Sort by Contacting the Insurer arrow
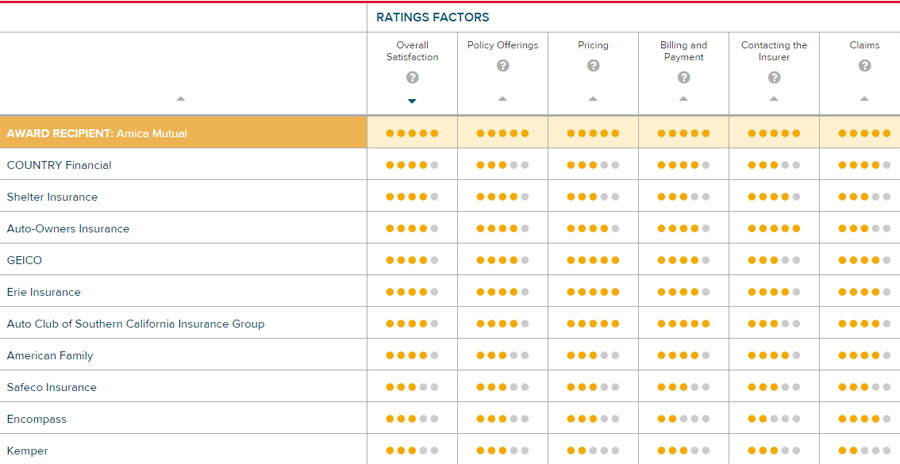The image size is (900, 464). point(774,99)
